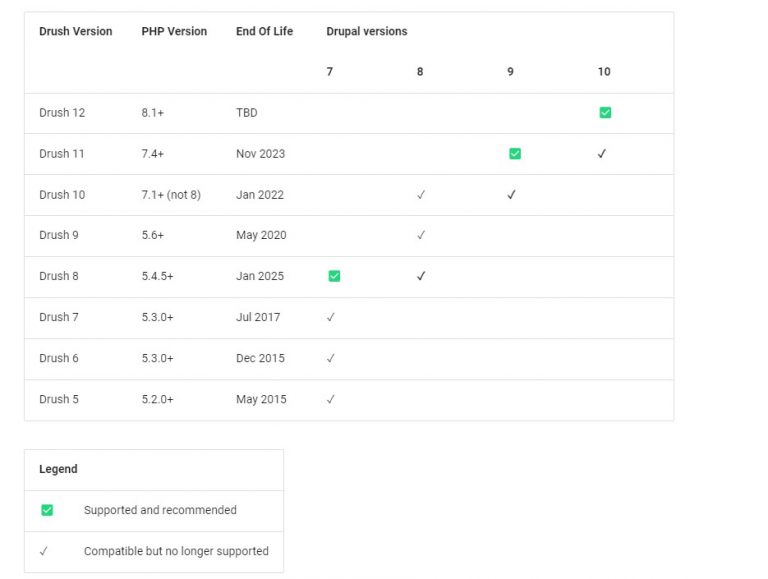
Task: Click the Drupal 8 tick in the Drush 9 row
Action: [421, 236]
